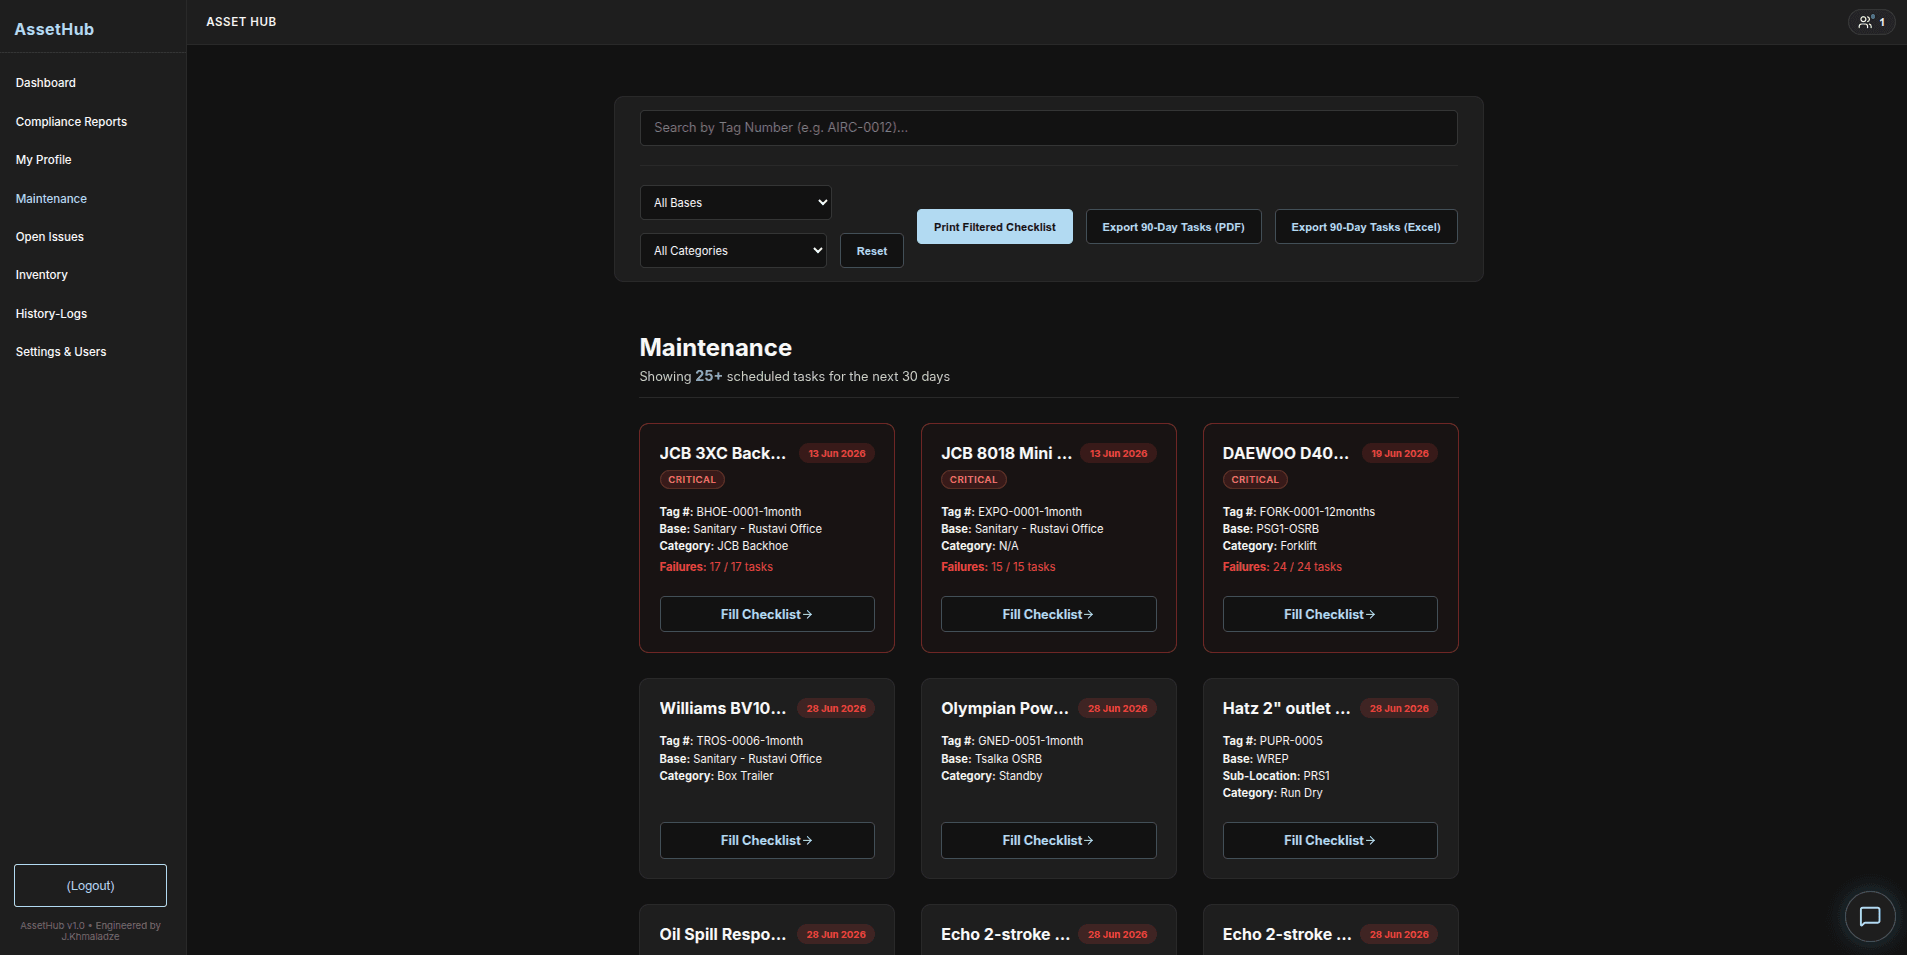The image size is (1907, 955).
Task: Click the JCB 8018 Mini card title
Action: pos(1006,453)
